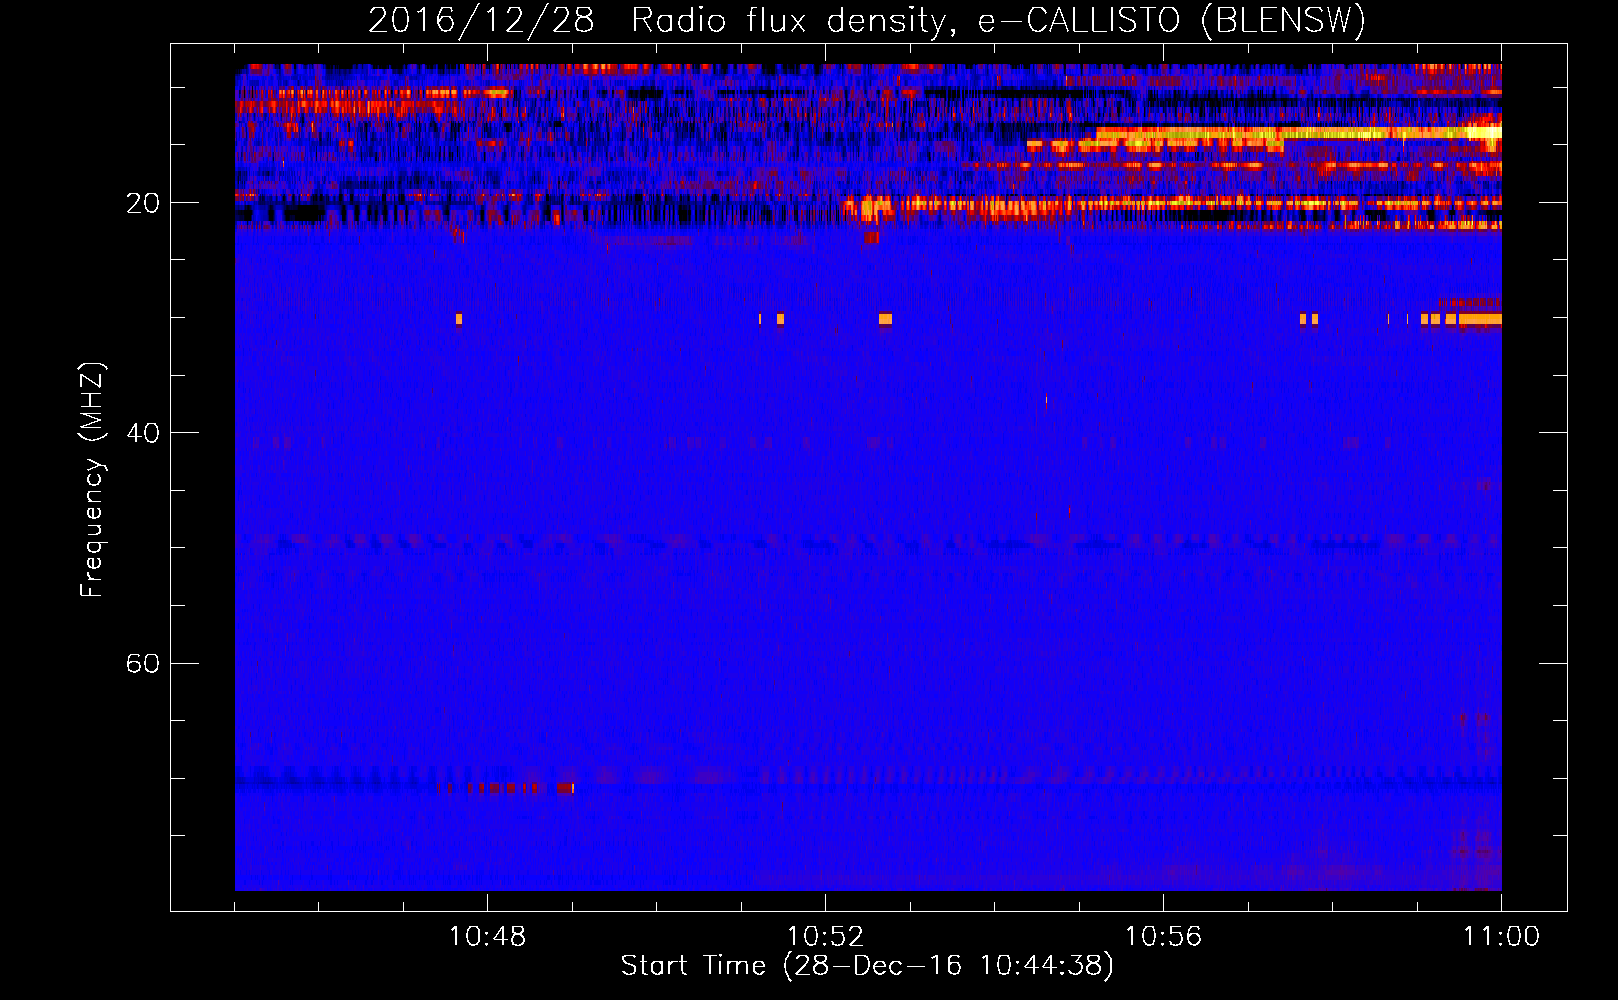Click the 11:00 time tick label
Screen dimensions: 1618x1000
point(1501,937)
